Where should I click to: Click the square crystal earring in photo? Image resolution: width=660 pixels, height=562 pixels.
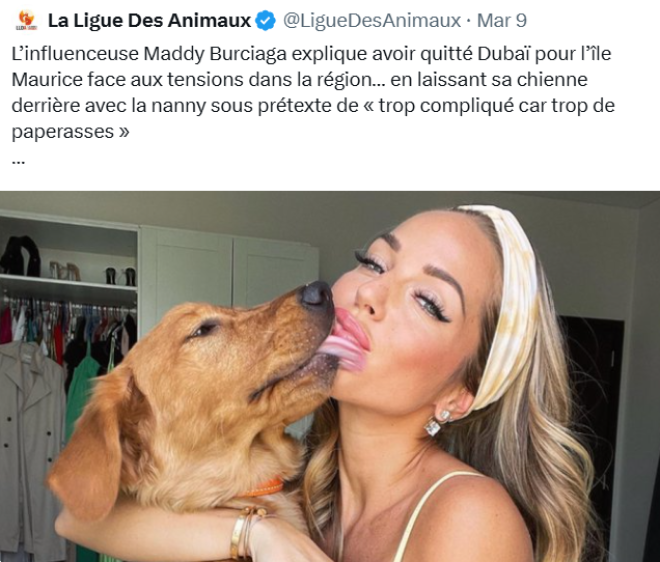[434, 425]
